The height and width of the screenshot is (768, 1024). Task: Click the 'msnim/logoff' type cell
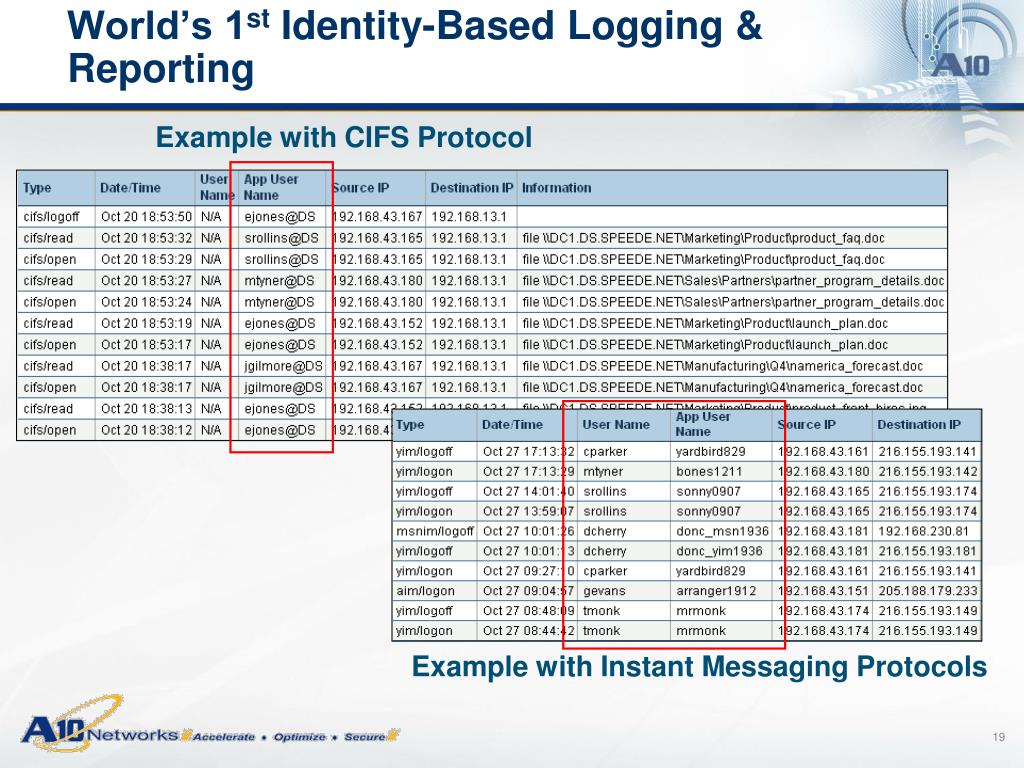[x=435, y=532]
